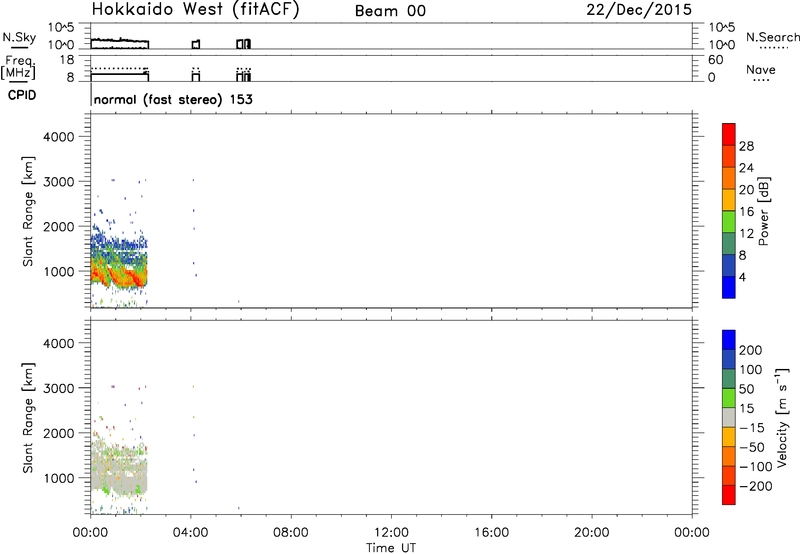Image resolution: width=800 pixels, height=554 pixels.
Task: Click the solid line sample under N.Sky
Action: 19,47
